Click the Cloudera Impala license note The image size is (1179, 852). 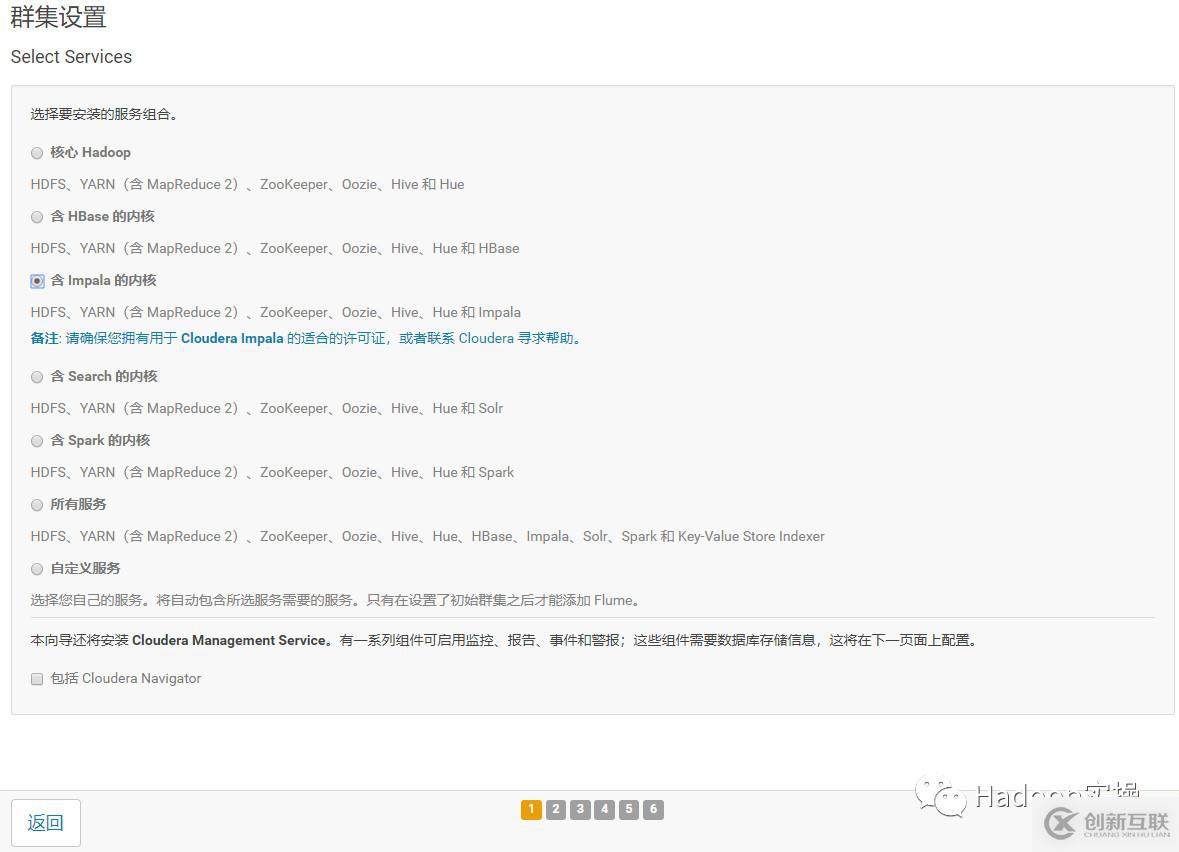307,338
